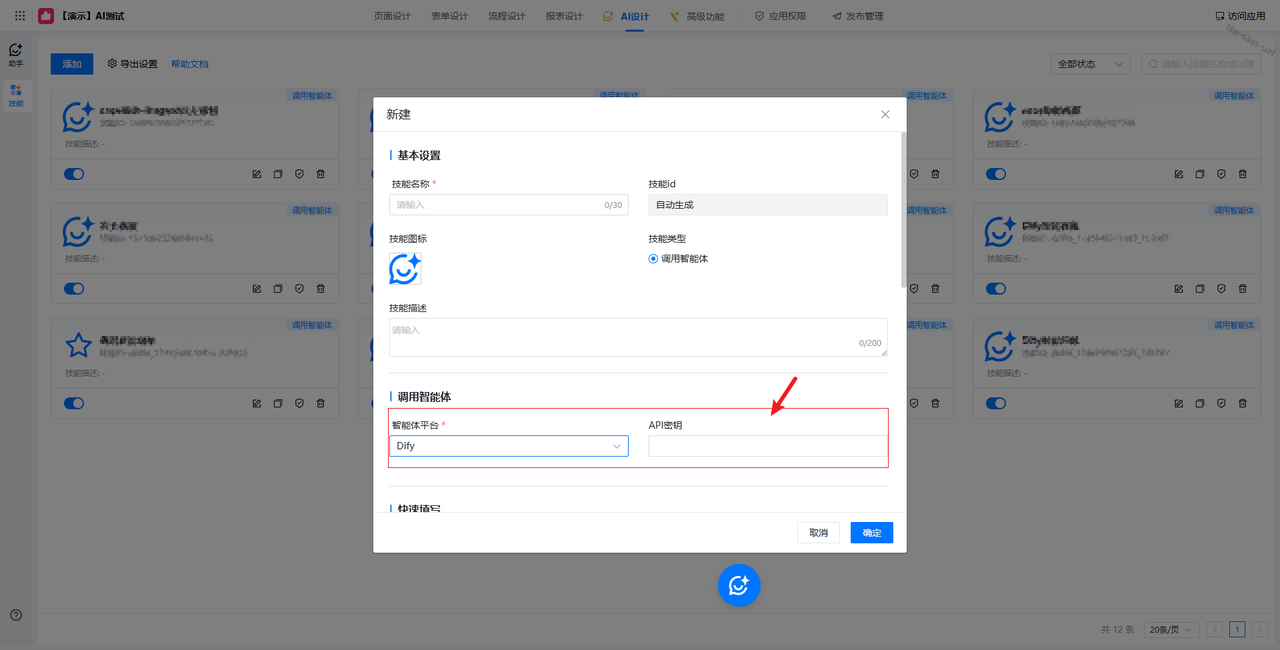Click the help question mark icon
Screen dimensions: 1280x650
coord(16,615)
